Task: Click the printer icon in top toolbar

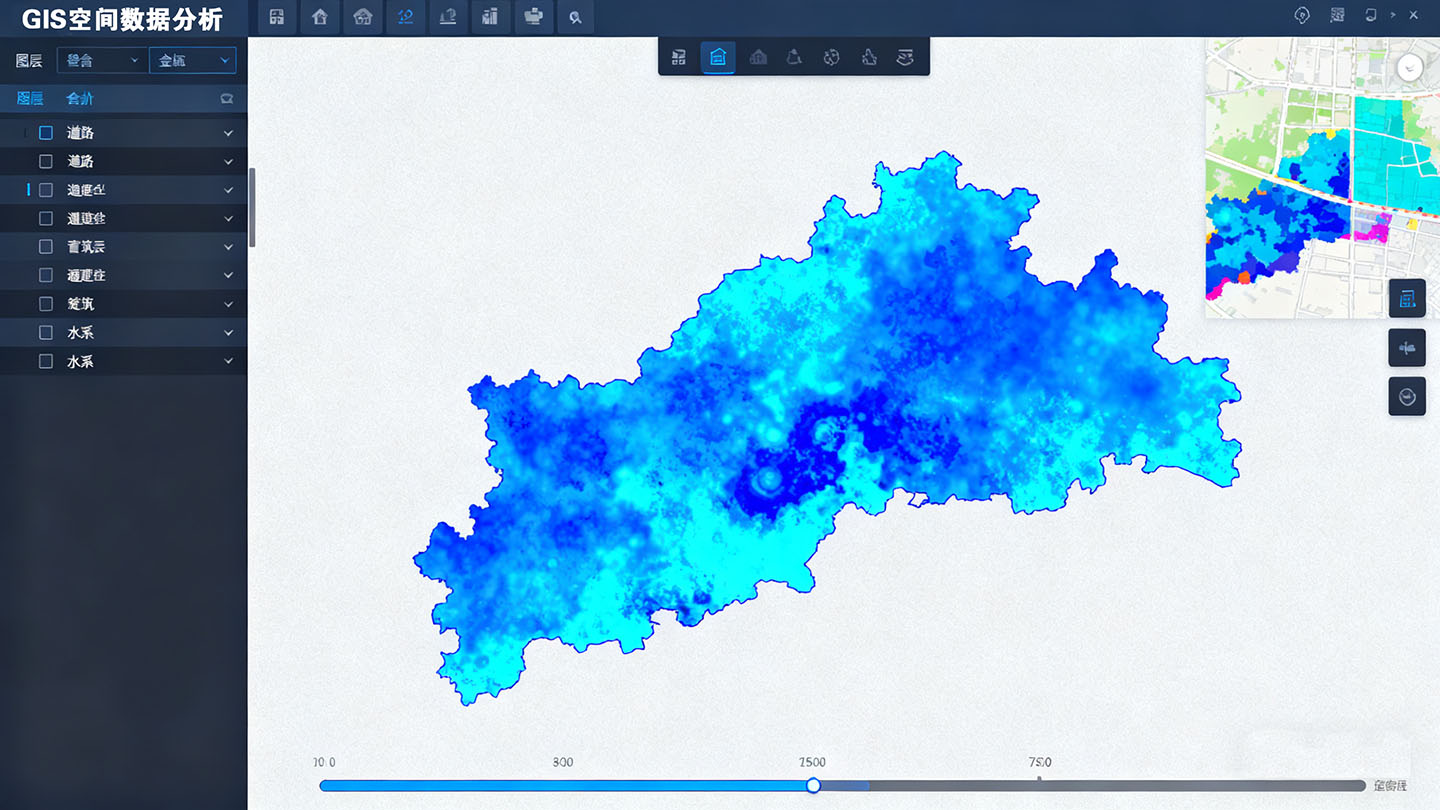Action: [533, 17]
